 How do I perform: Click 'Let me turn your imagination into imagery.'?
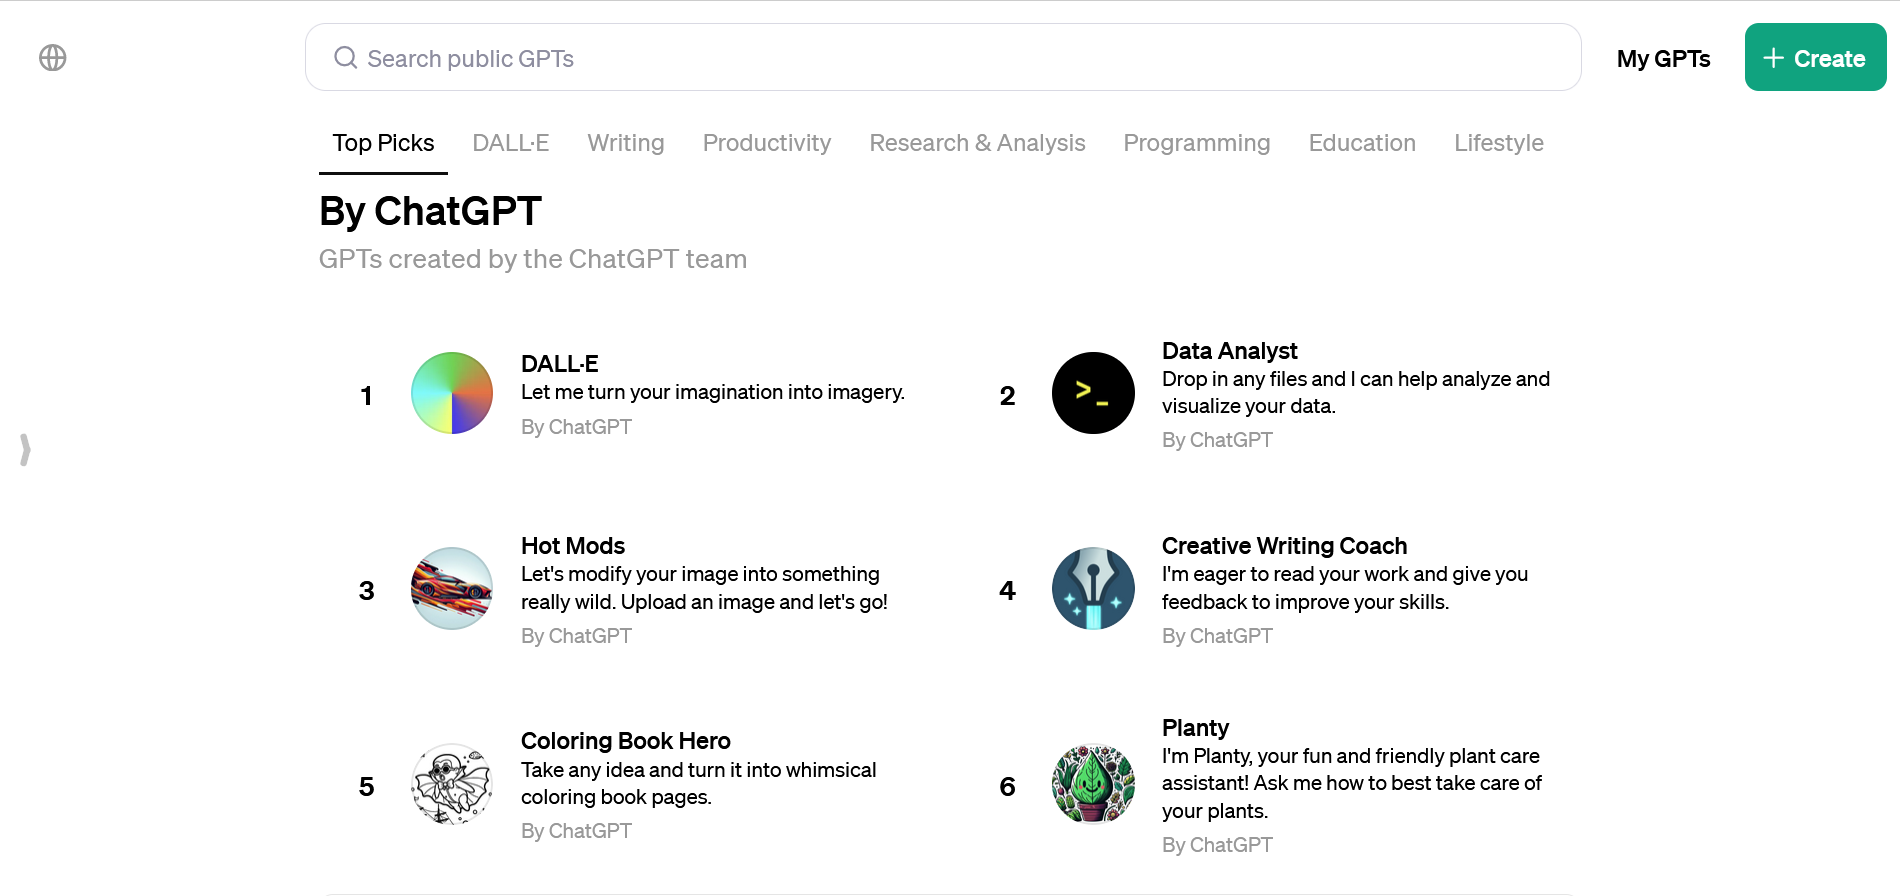[713, 392]
